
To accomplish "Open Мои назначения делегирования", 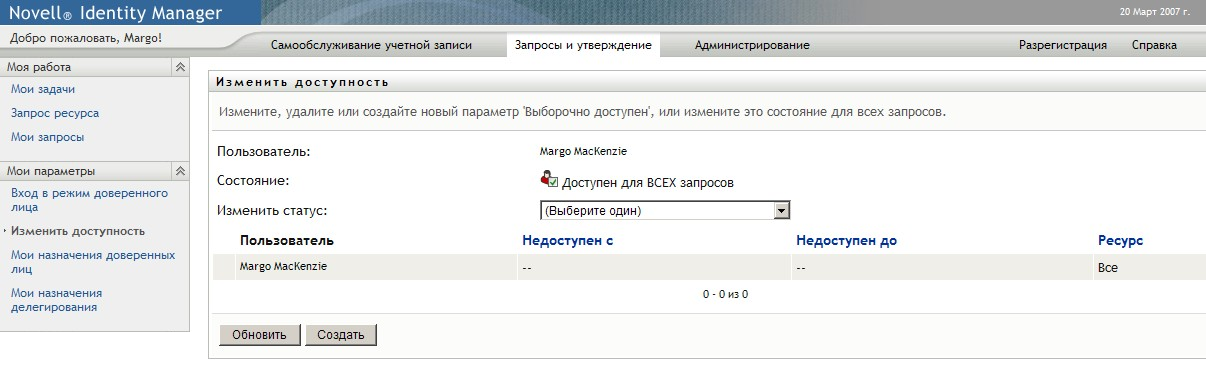I will 56,300.
